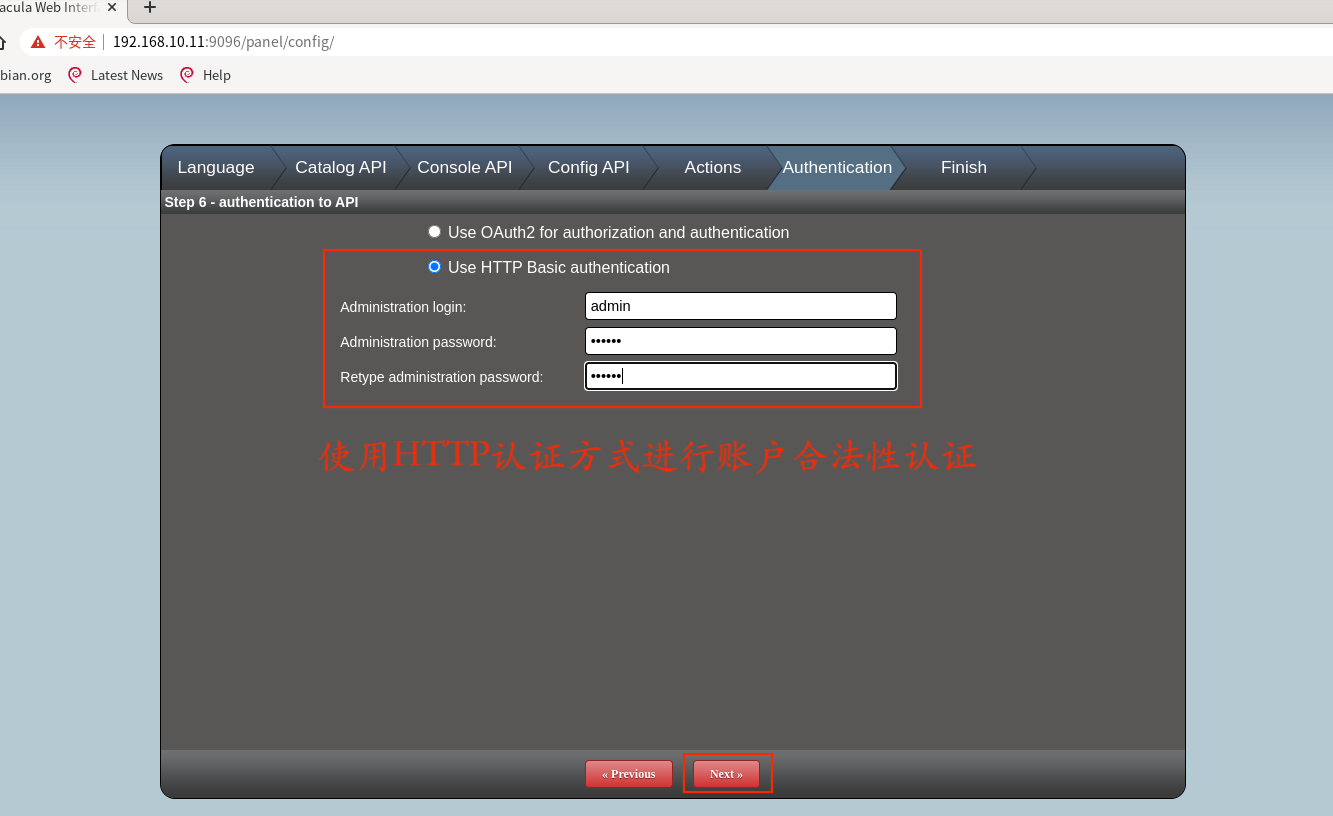Select the Authentication wizard step
Image resolution: width=1333 pixels, height=816 pixels.
(836, 168)
